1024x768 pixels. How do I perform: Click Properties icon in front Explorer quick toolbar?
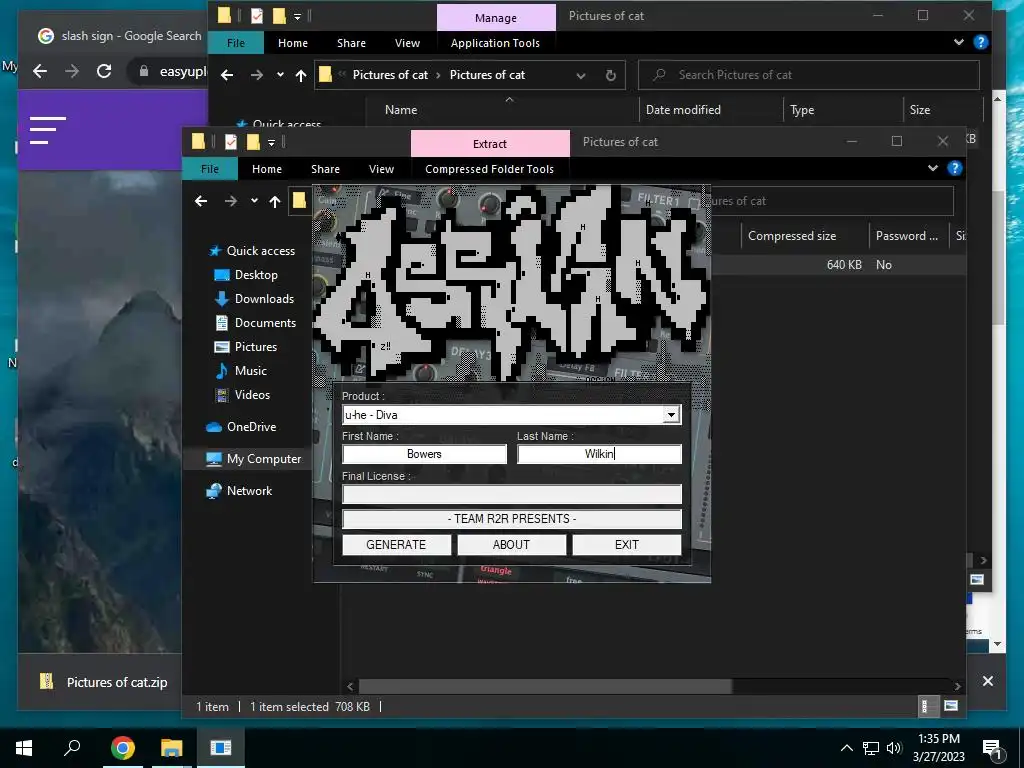click(x=231, y=142)
